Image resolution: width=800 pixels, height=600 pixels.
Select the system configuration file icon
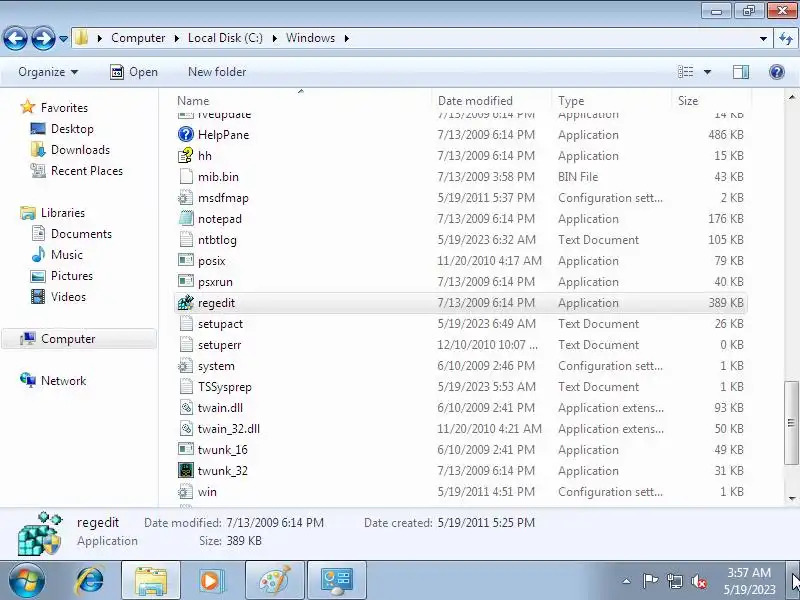tap(185, 366)
